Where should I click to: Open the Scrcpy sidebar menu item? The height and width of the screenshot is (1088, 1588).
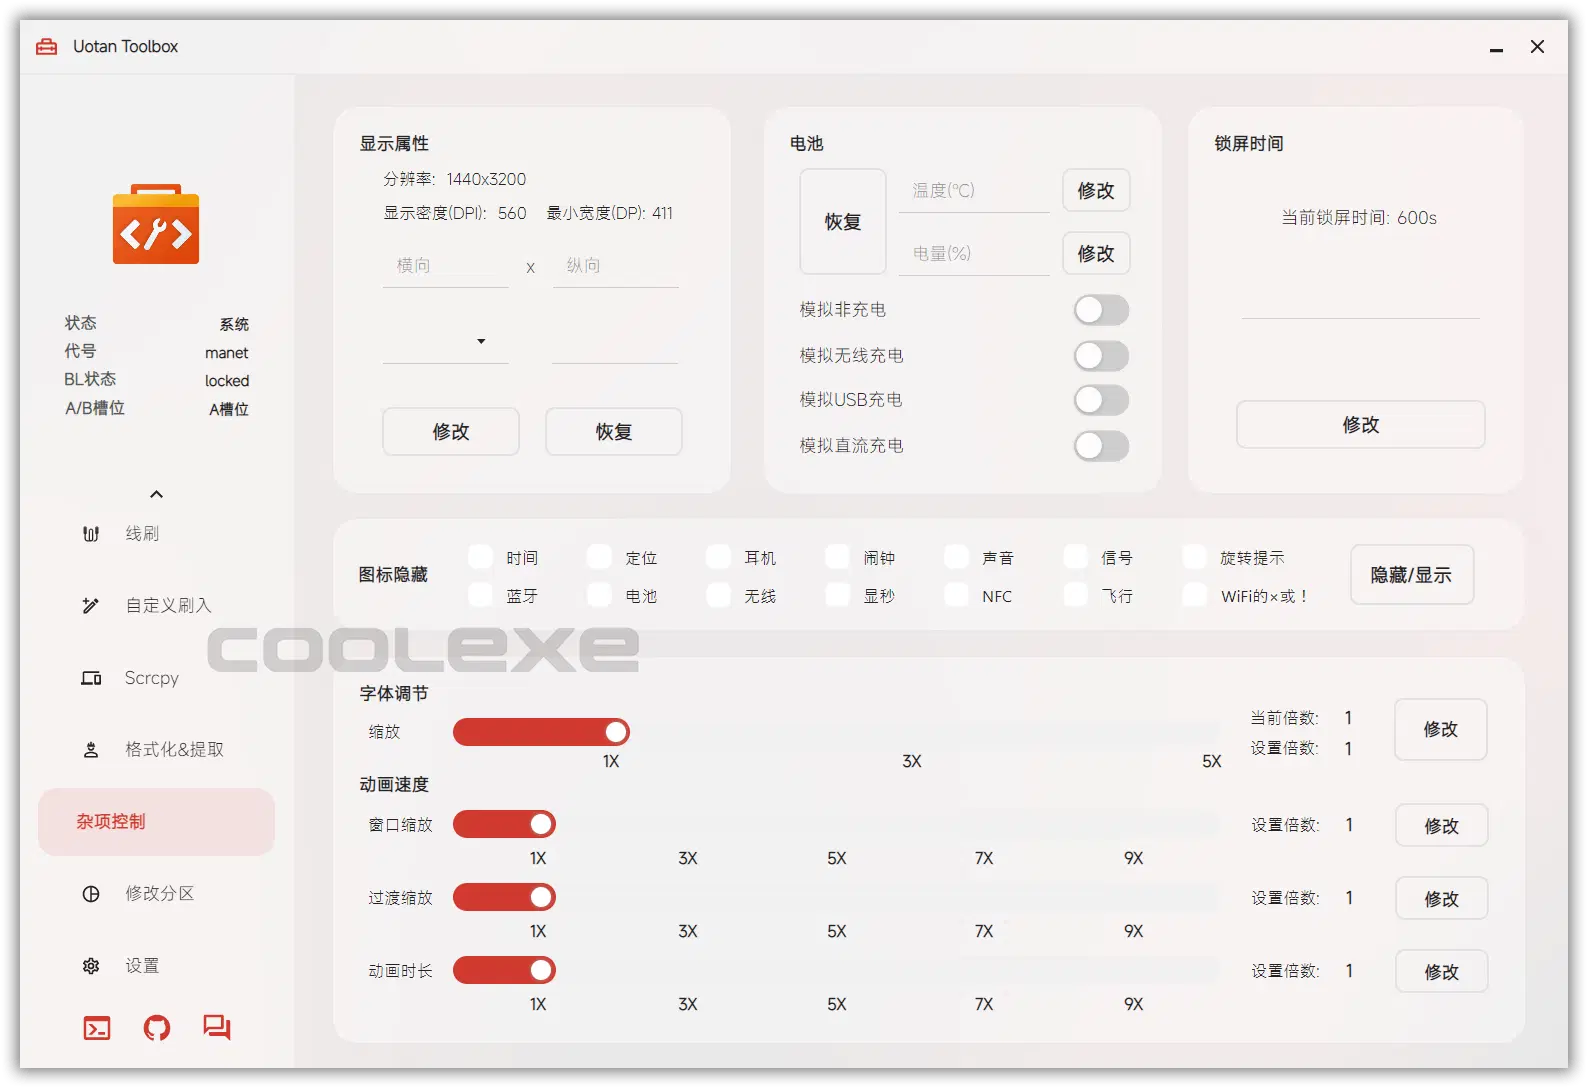click(156, 678)
